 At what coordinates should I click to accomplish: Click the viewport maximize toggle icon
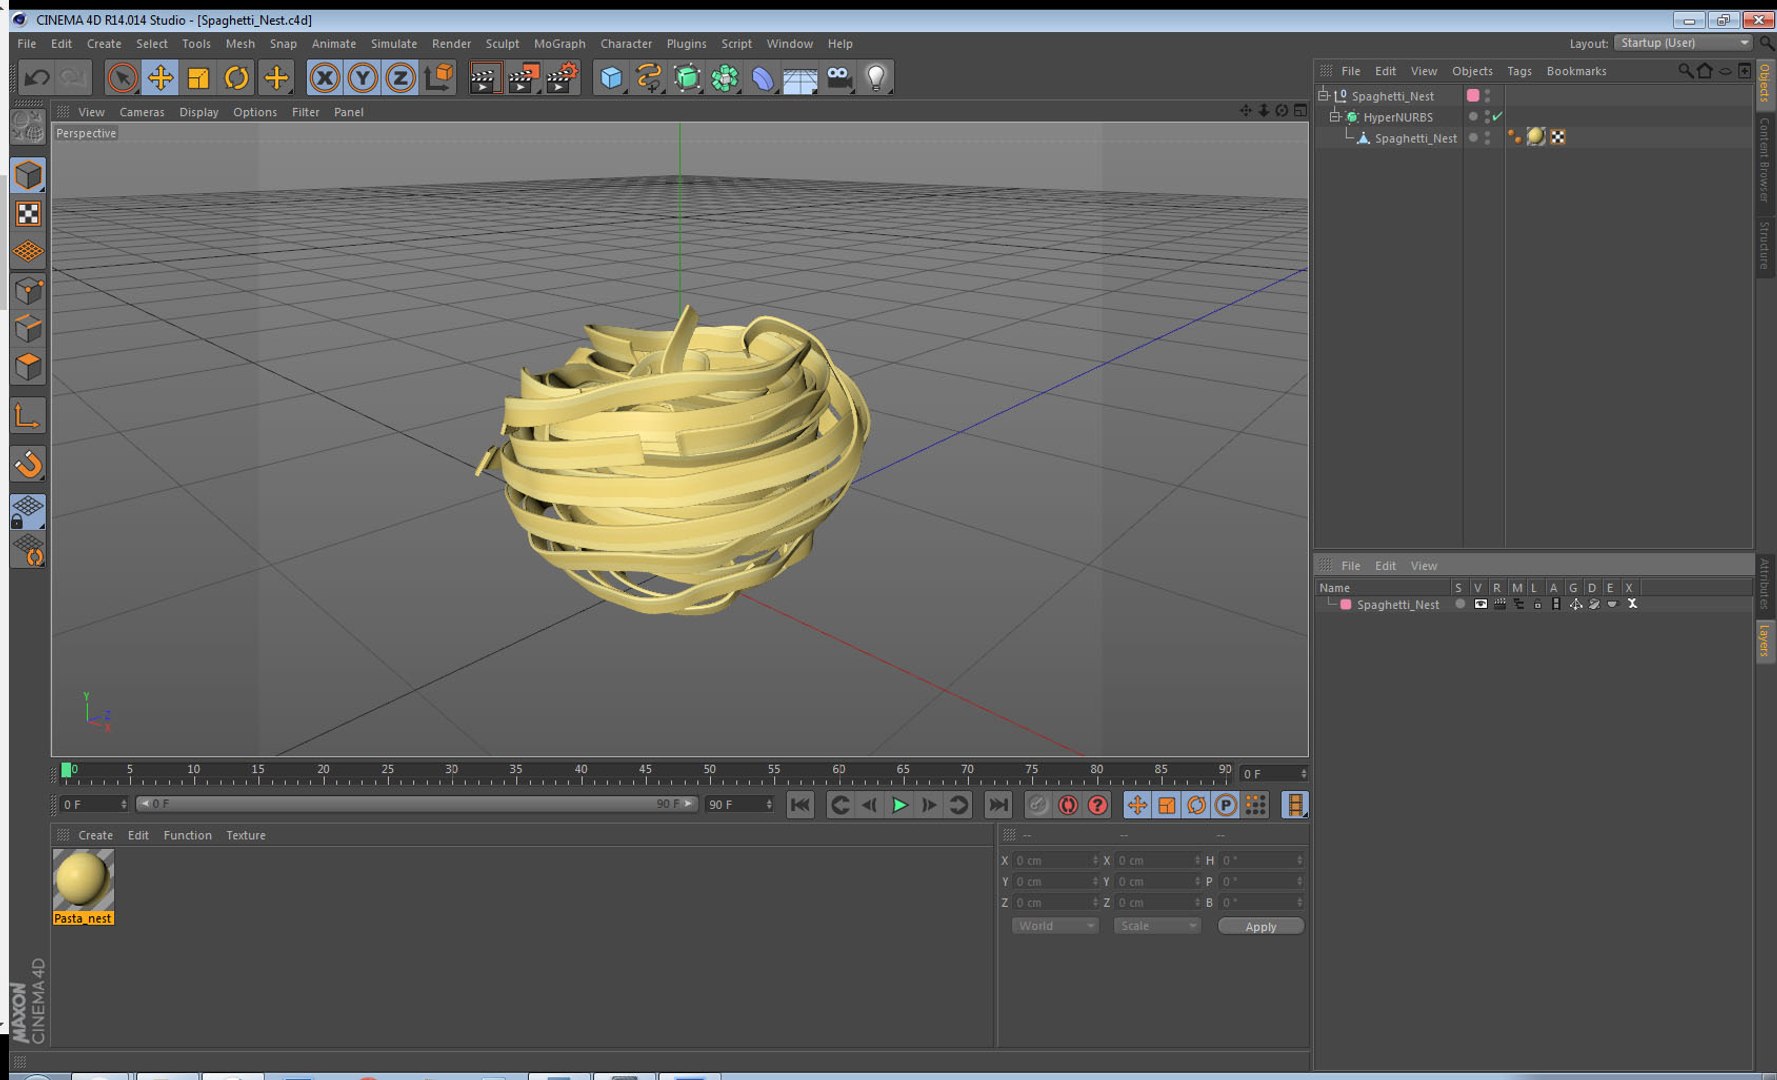point(1300,111)
